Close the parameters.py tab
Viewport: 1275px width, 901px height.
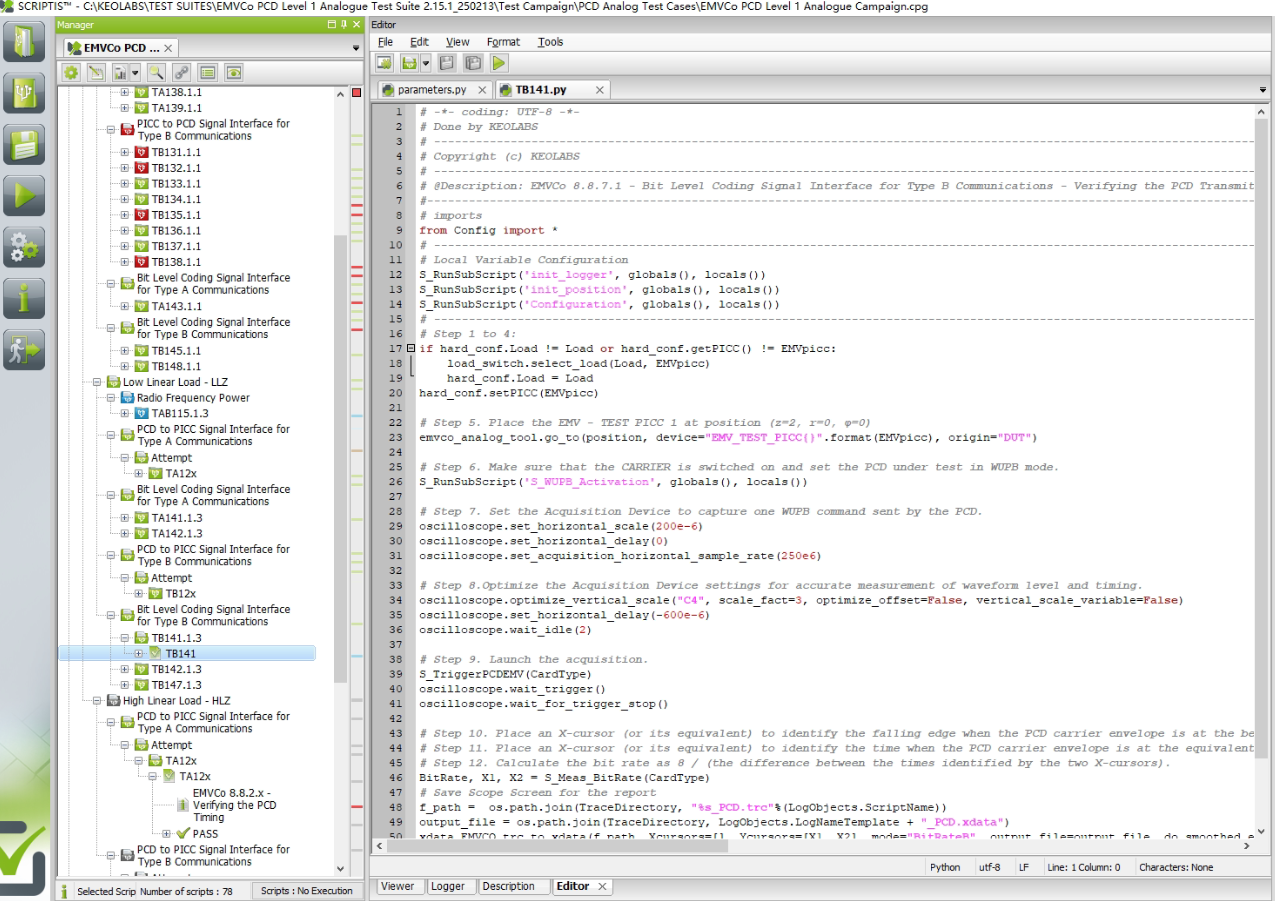click(483, 90)
